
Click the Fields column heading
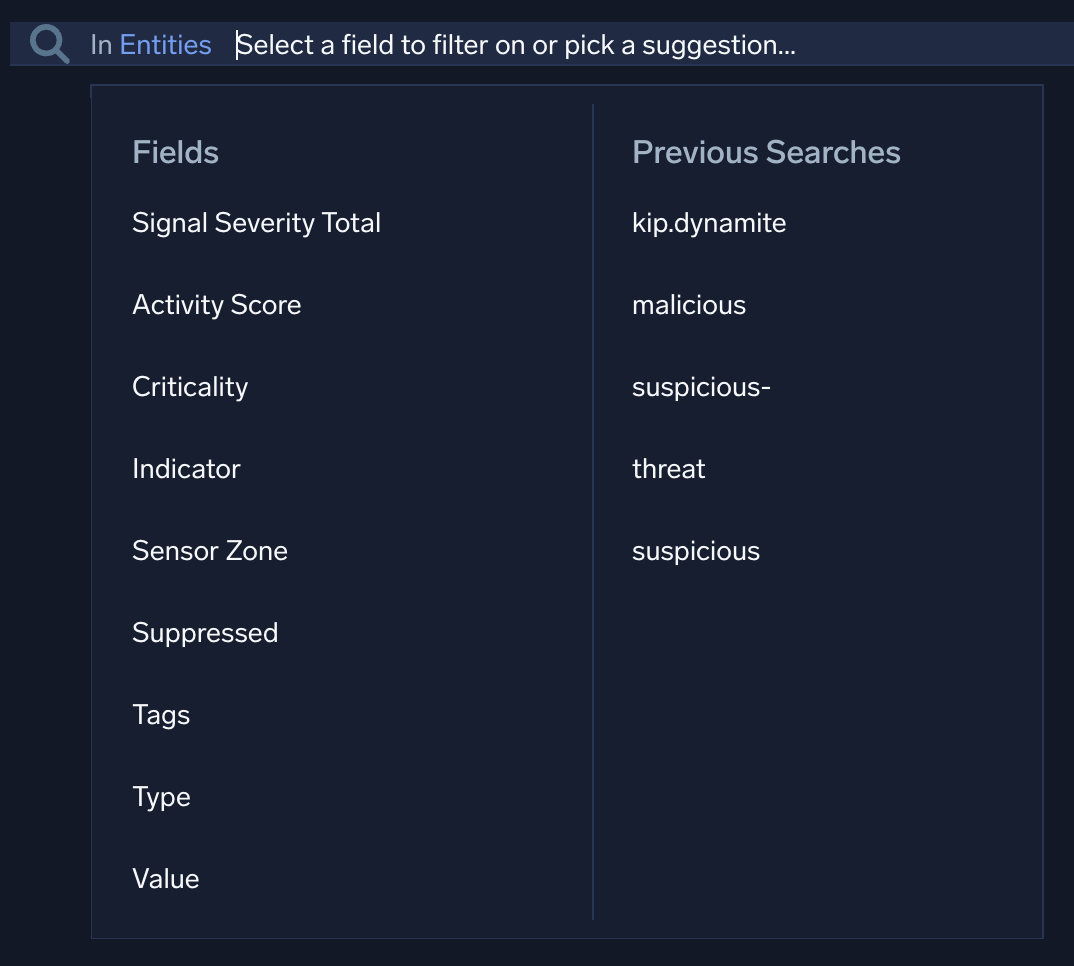coord(175,151)
